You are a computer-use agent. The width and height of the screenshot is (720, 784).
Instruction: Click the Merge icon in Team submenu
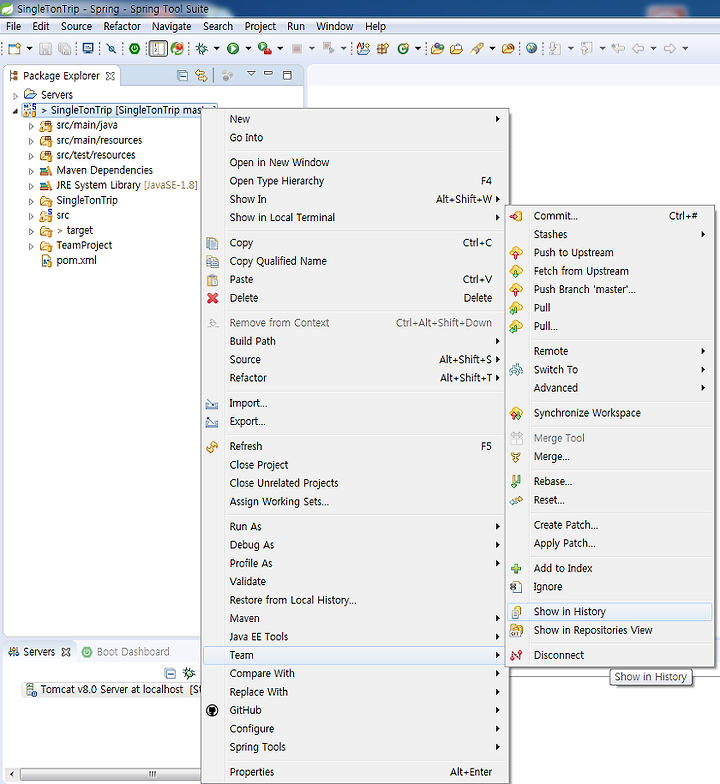point(516,456)
